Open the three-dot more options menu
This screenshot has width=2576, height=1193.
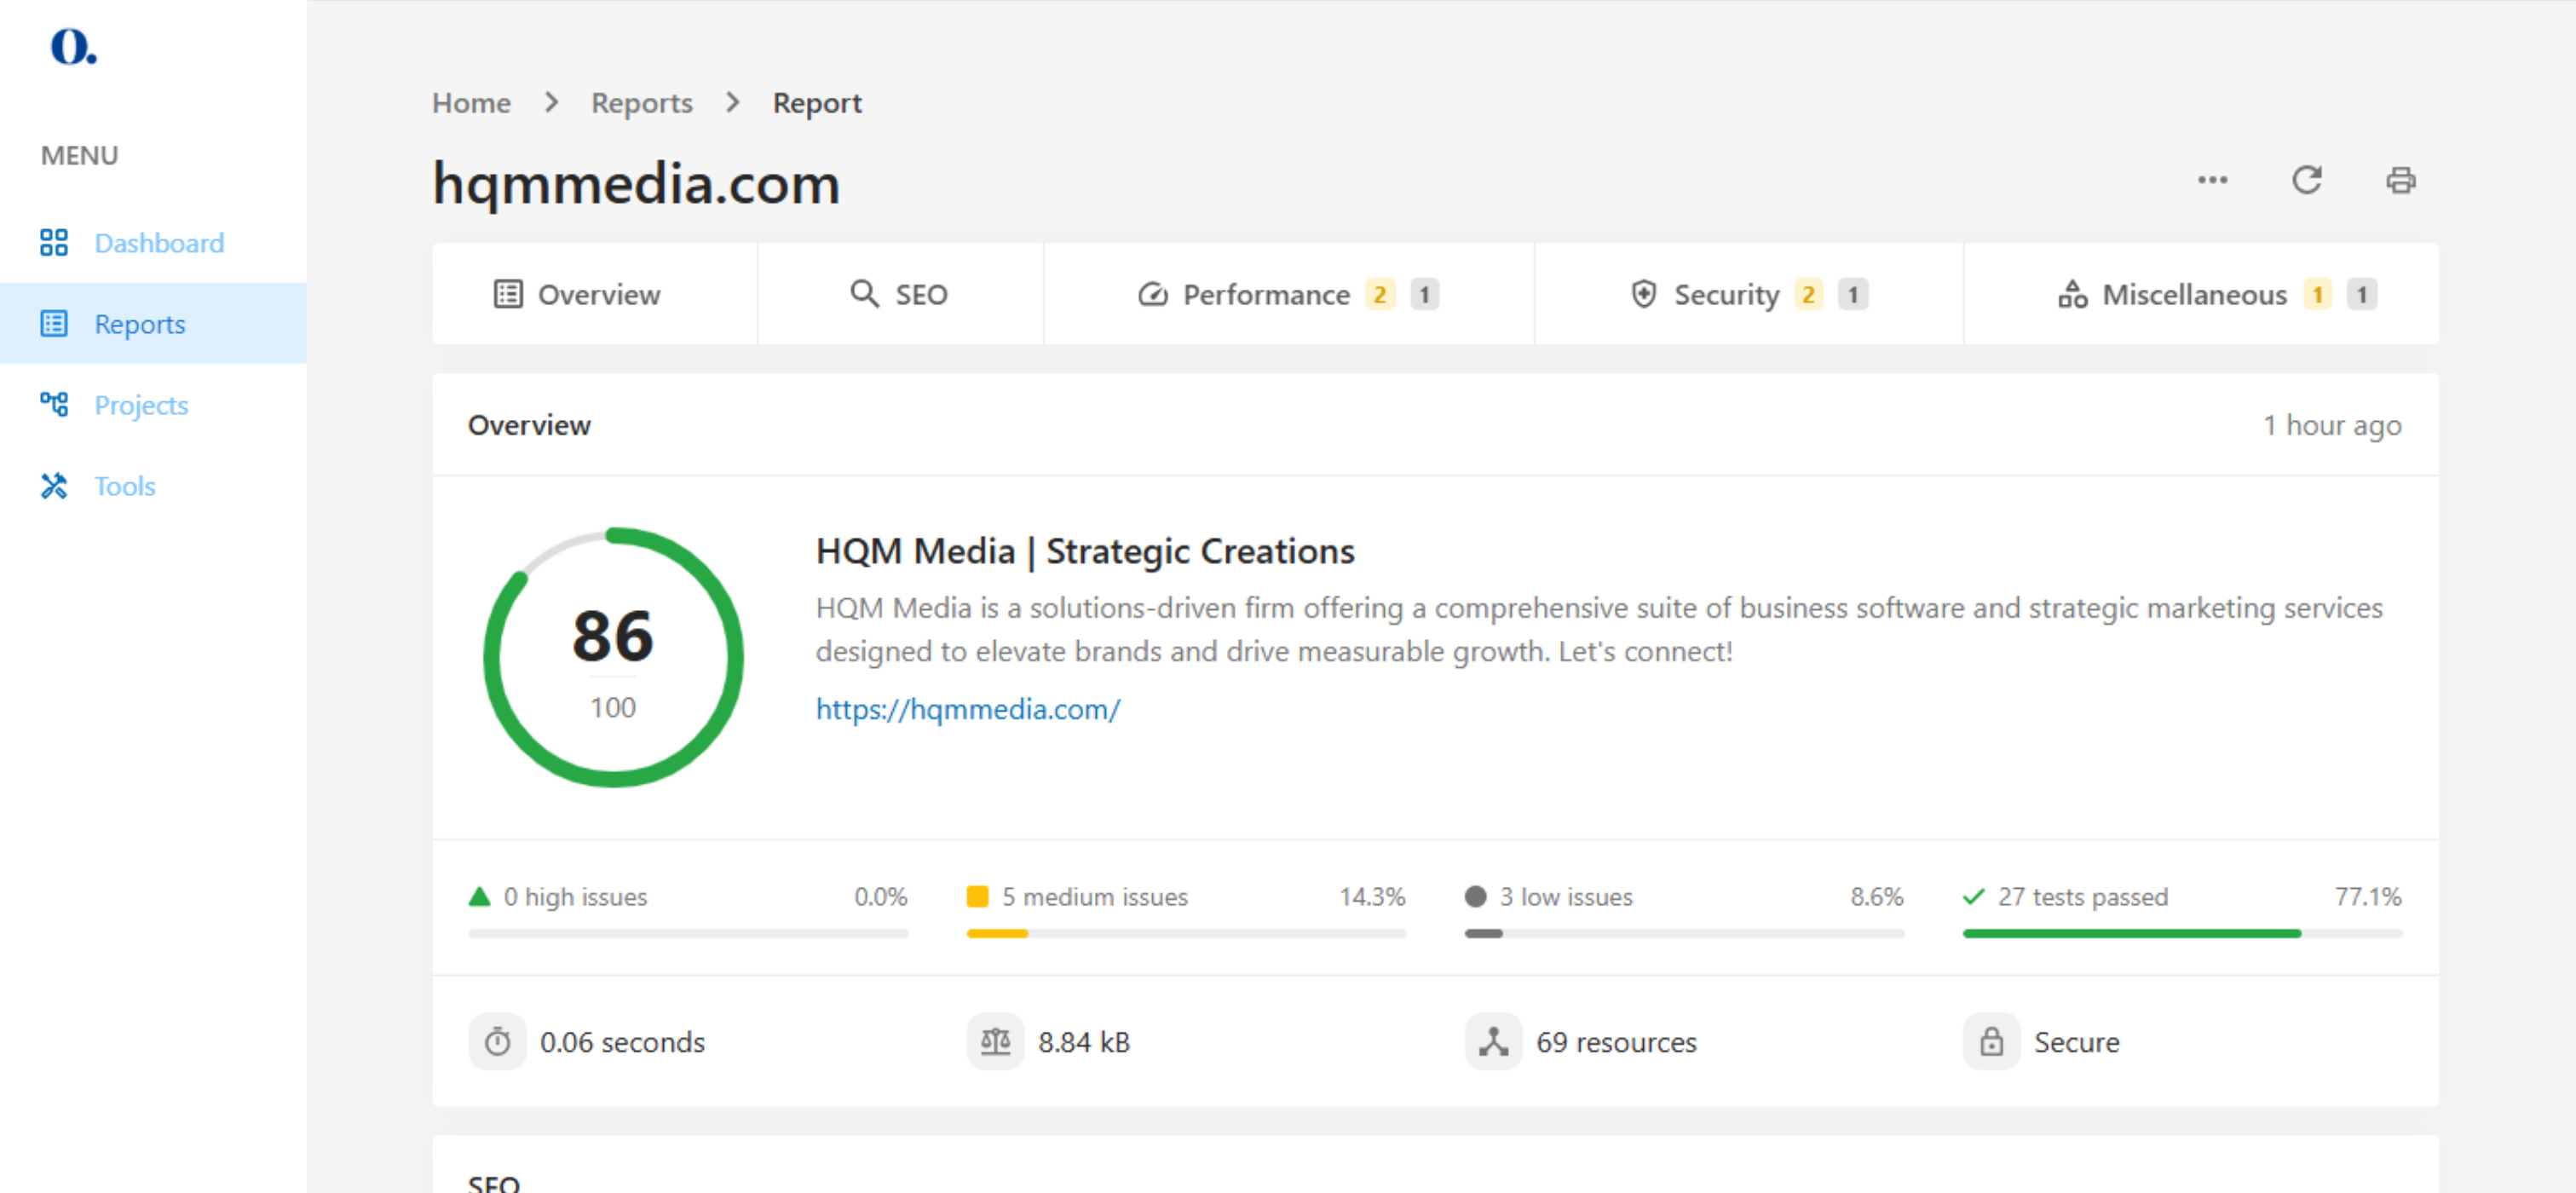point(2212,180)
